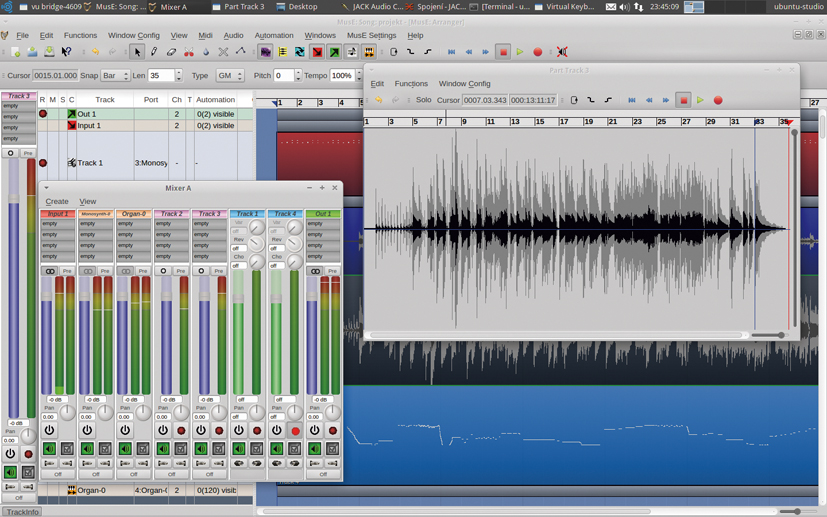The width and height of the screenshot is (827, 517).
Task: Click the Tempo percentage field
Action: 342,75
